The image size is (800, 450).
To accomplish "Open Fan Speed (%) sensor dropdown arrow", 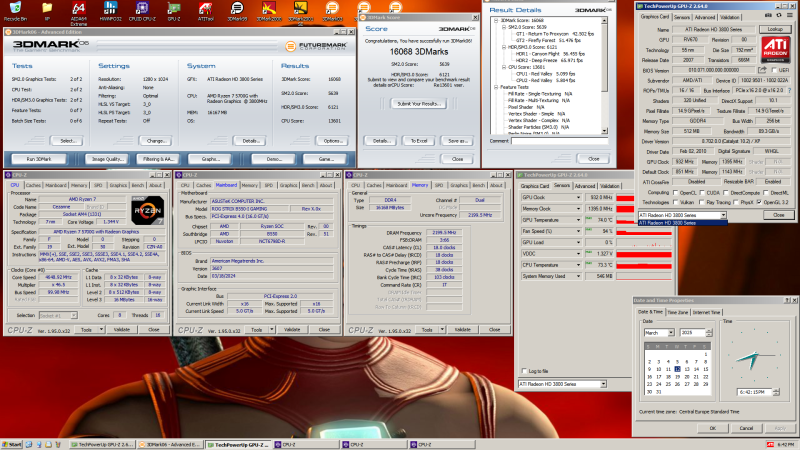I will point(578,231).
